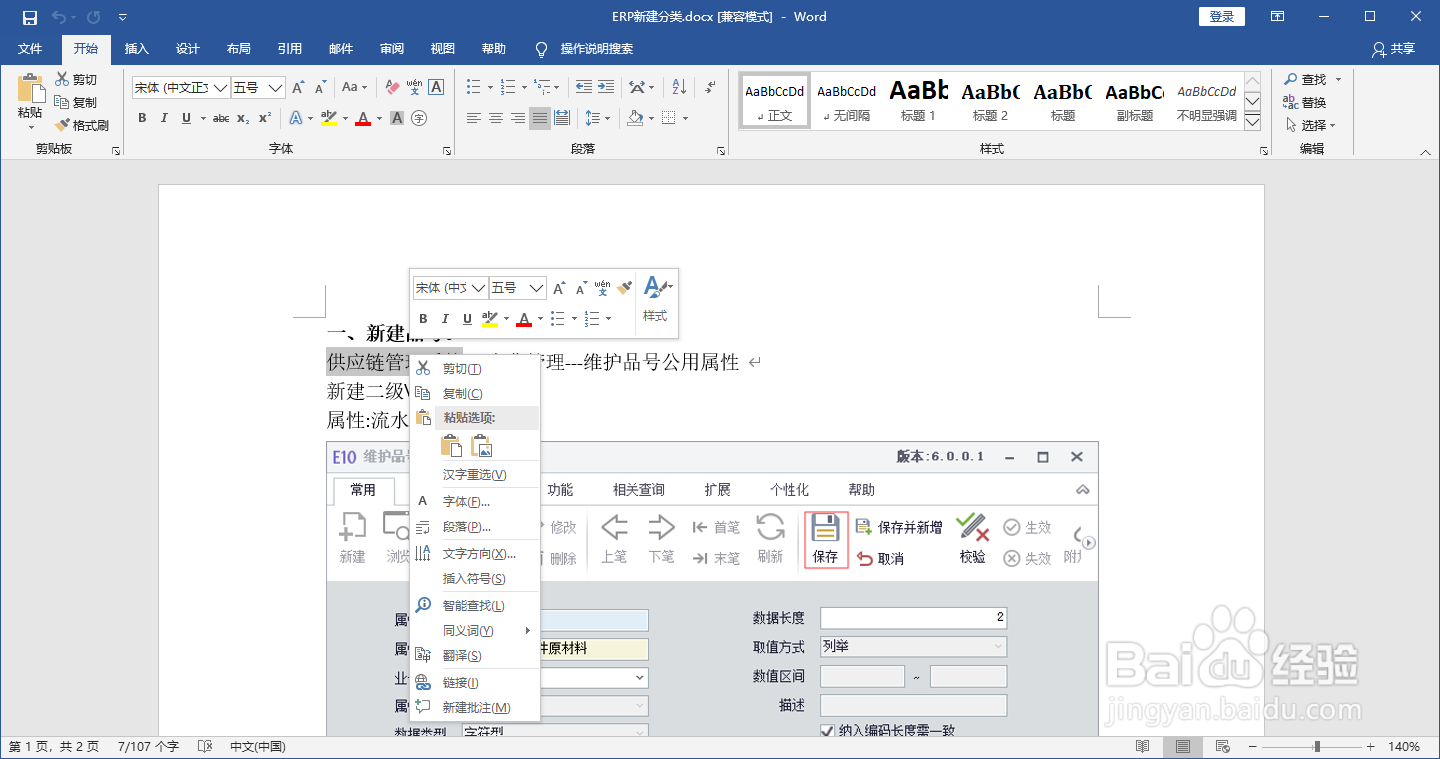This screenshot has height=759, width=1440.
Task: Toggle strikethrough (abc) in the ribbon
Action: (x=220, y=118)
